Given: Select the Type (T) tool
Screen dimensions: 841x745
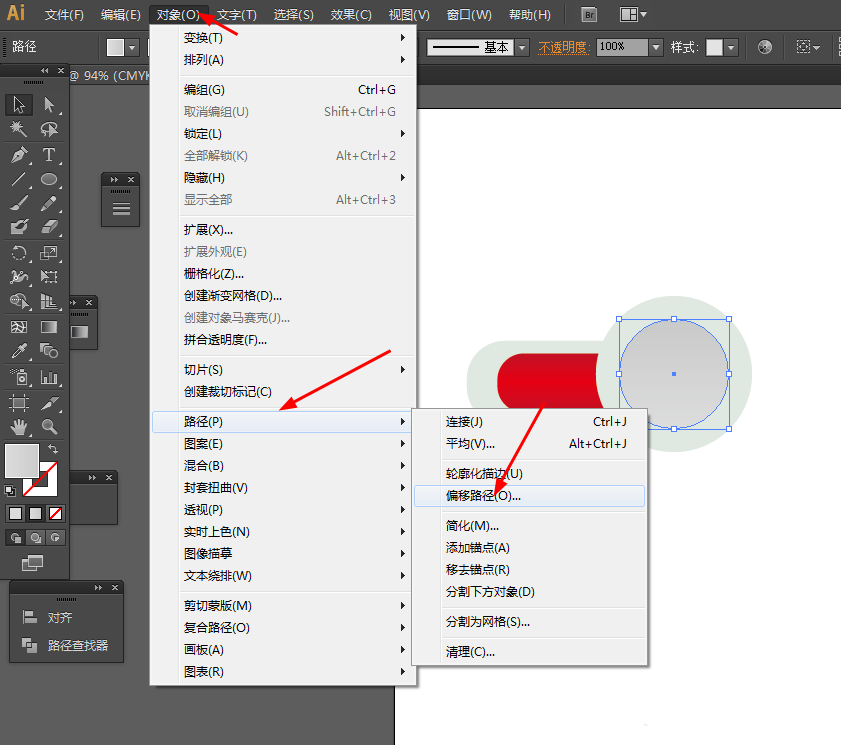Looking at the screenshot, I should coord(49,155).
